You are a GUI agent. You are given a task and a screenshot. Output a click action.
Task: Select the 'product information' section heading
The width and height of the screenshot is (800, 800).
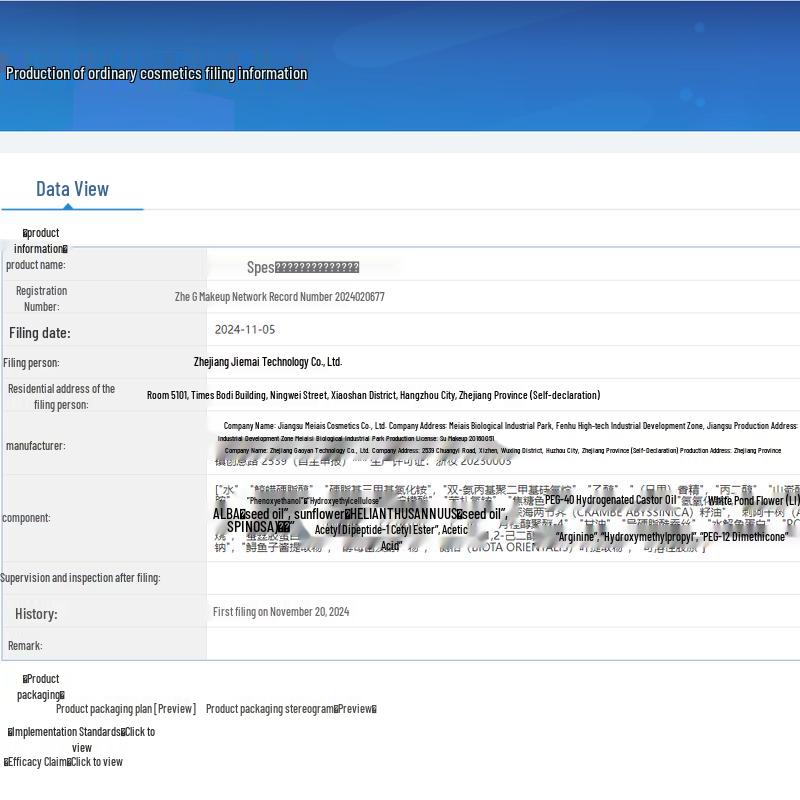click(41, 241)
